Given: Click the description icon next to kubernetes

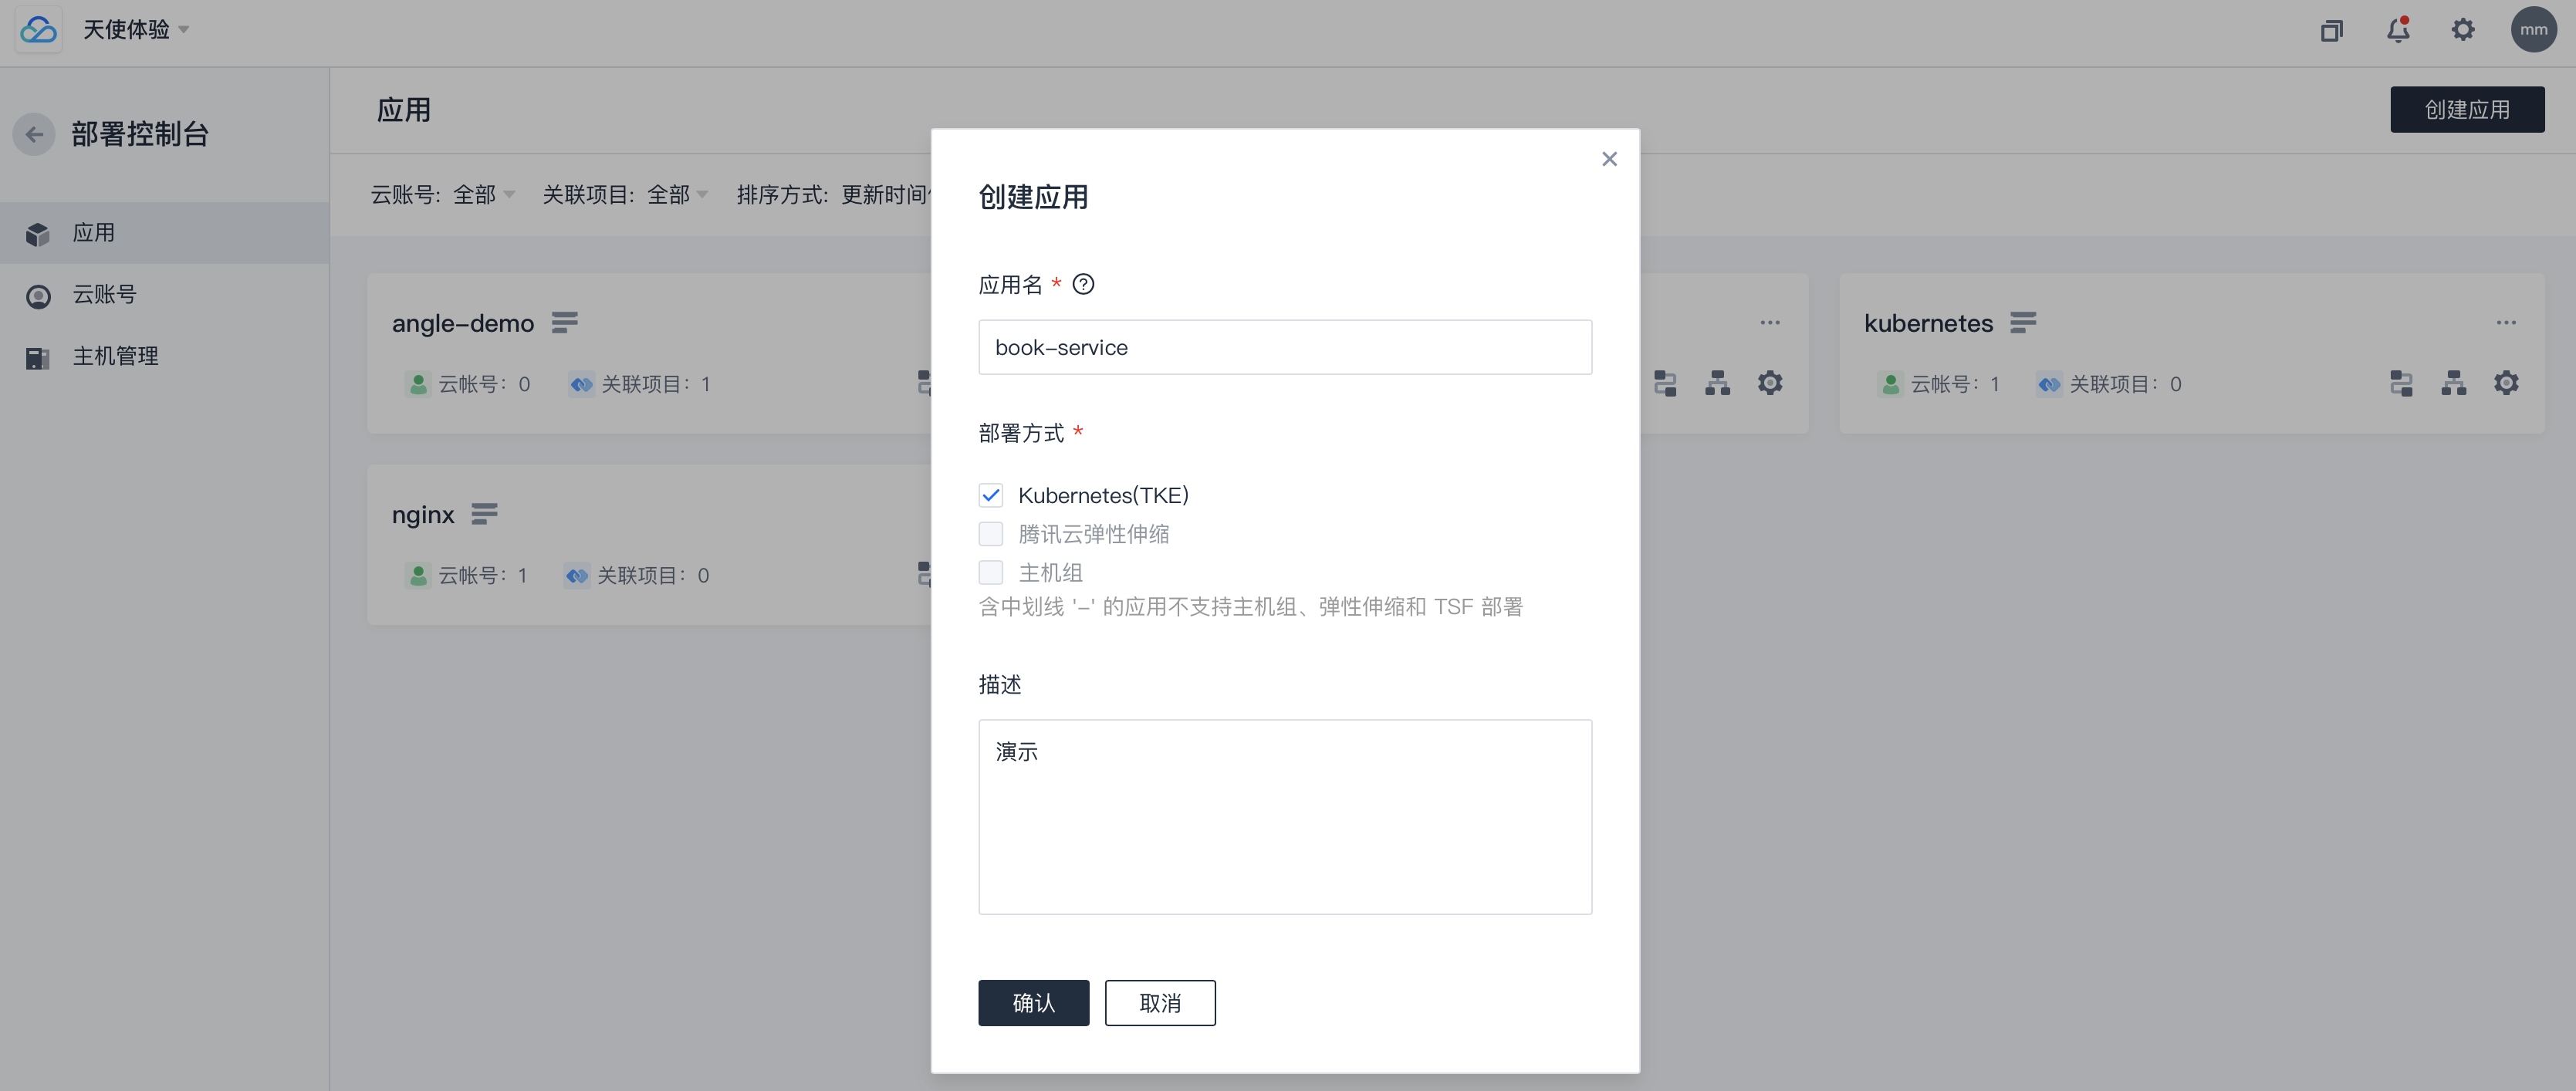Looking at the screenshot, I should point(2023,323).
